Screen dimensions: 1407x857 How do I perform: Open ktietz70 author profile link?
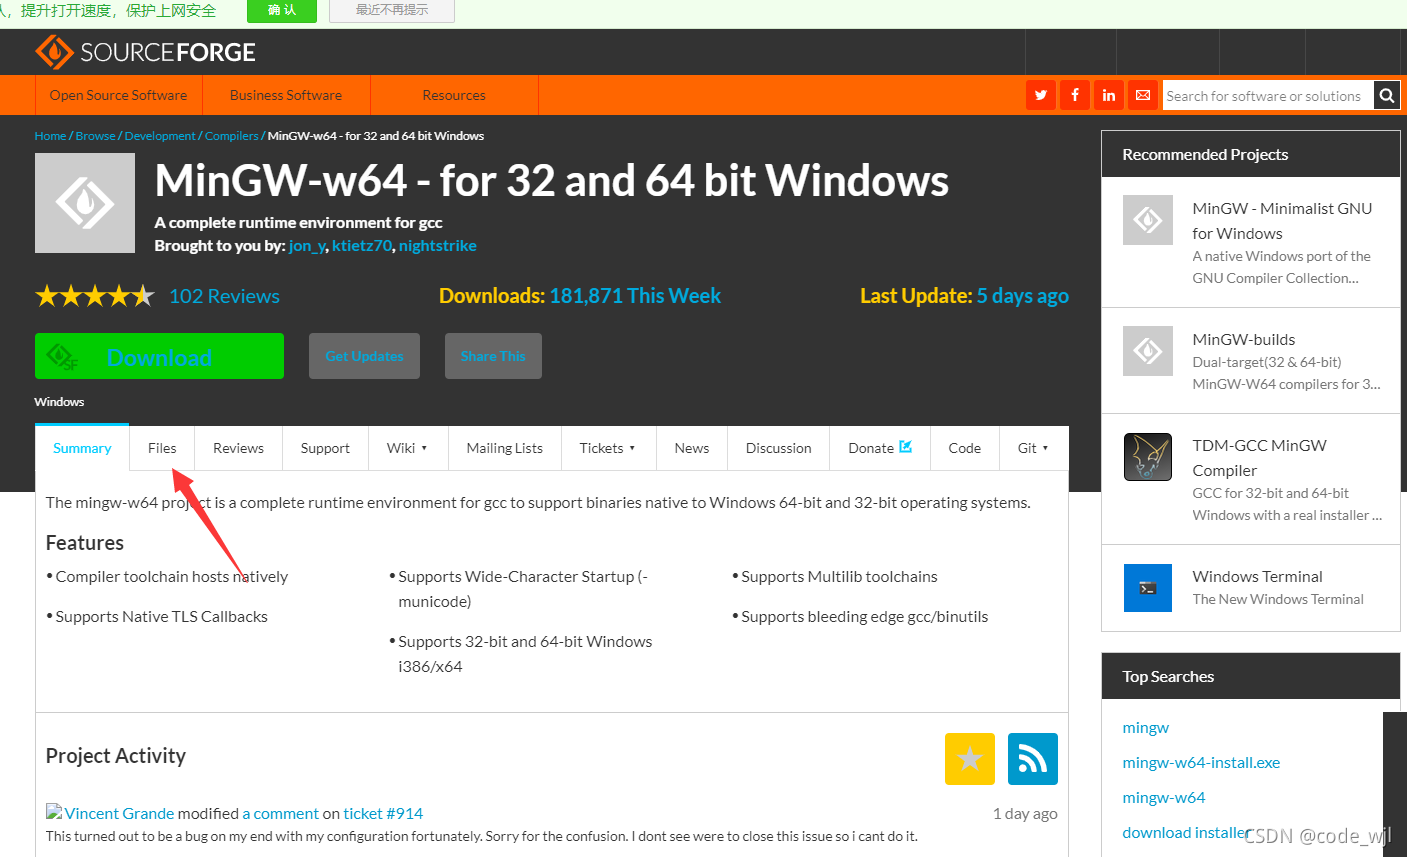click(x=362, y=246)
